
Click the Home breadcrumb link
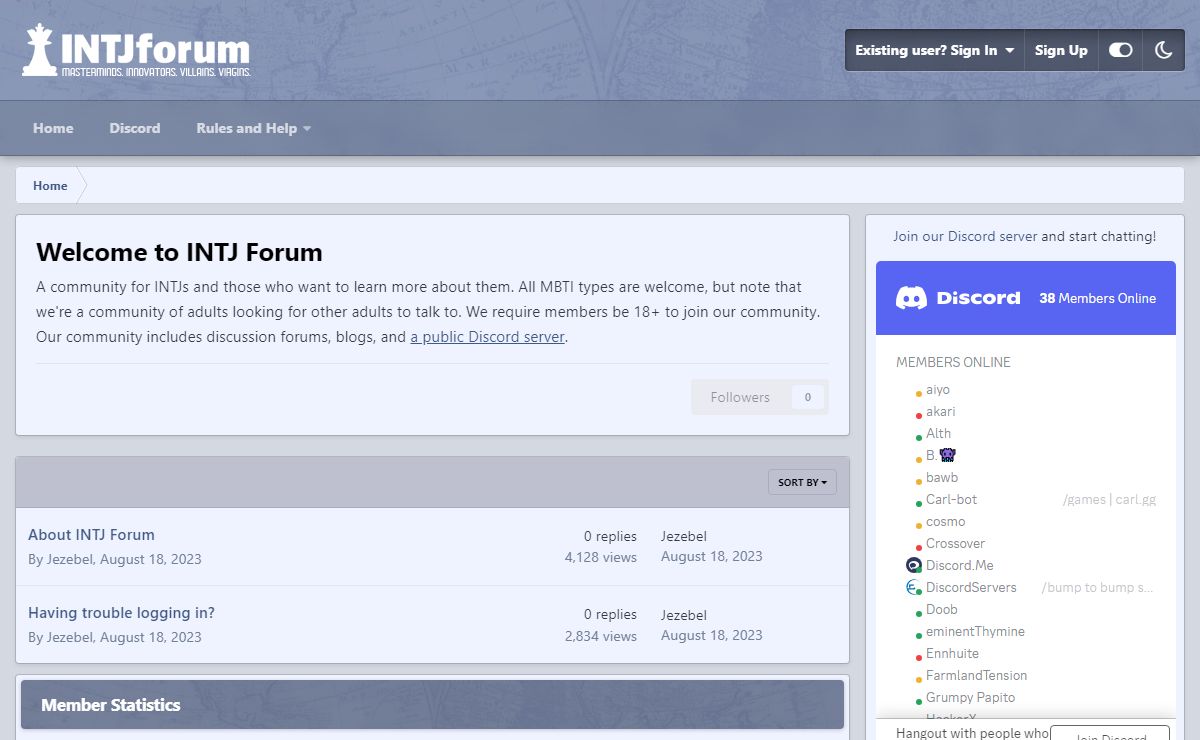click(50, 185)
